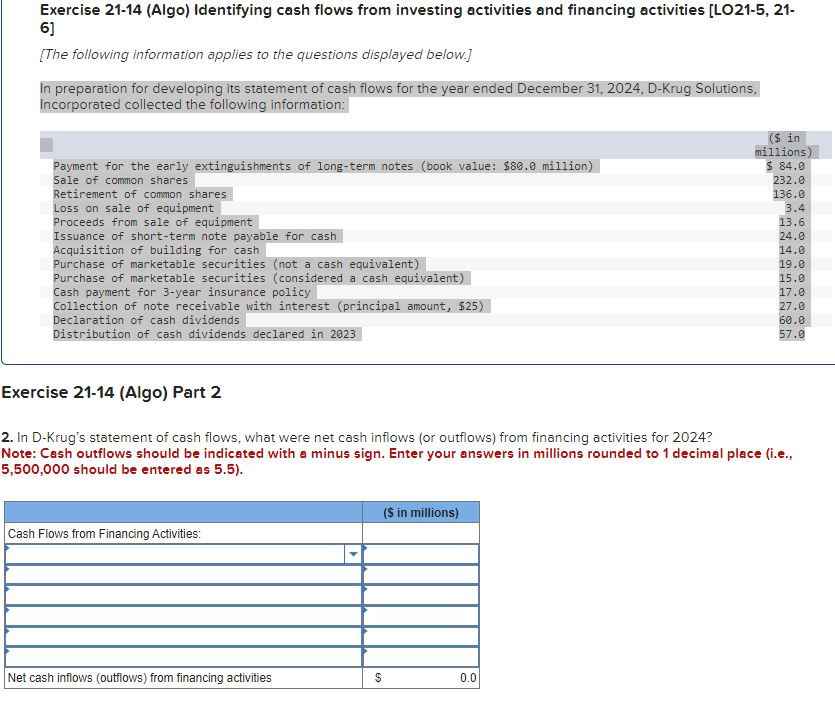This screenshot has height=706, width=835.
Task: Click the 232.0 amount value
Action: [x=789, y=180]
